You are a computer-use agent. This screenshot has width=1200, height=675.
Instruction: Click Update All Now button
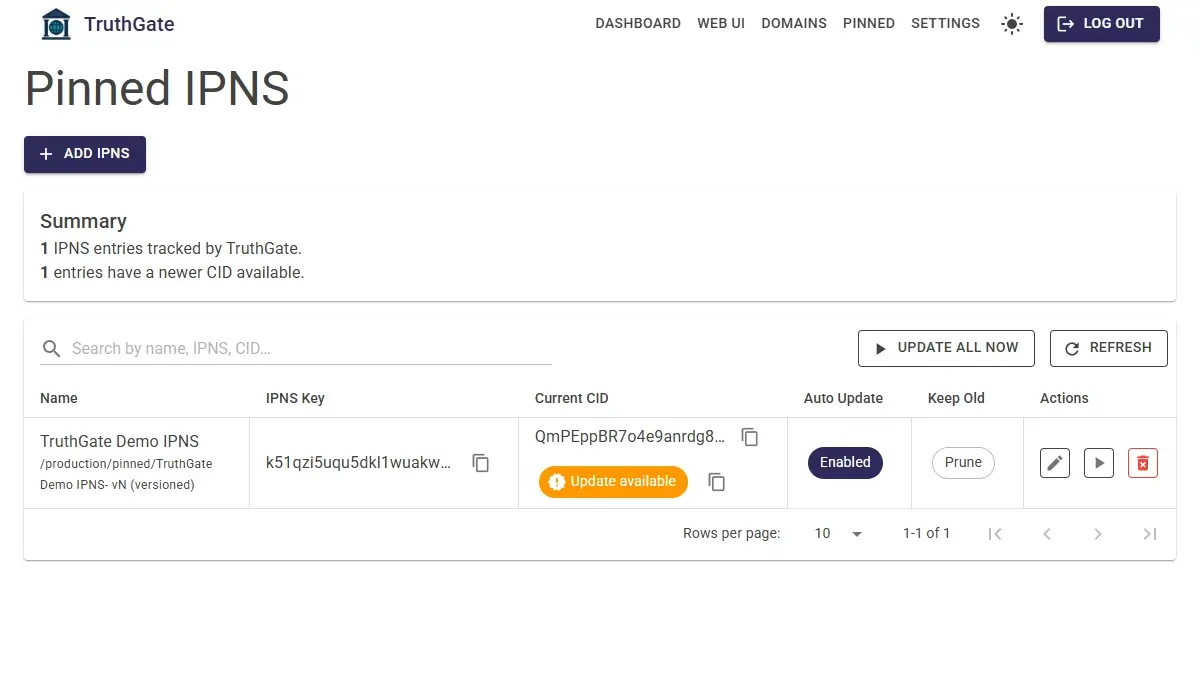(946, 348)
